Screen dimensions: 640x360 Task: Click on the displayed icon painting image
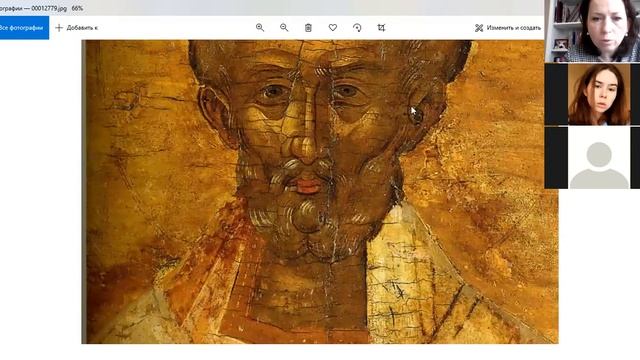pos(320,191)
